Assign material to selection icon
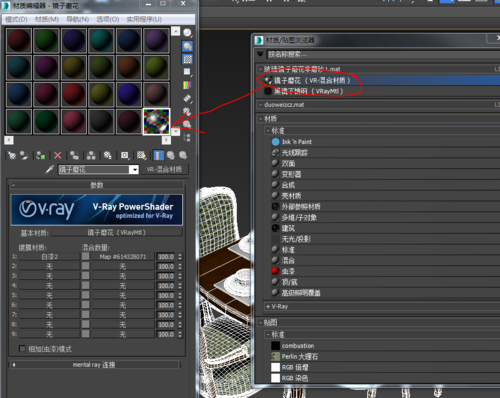Image resolution: width=500 pixels, height=398 pixels. coord(41,155)
